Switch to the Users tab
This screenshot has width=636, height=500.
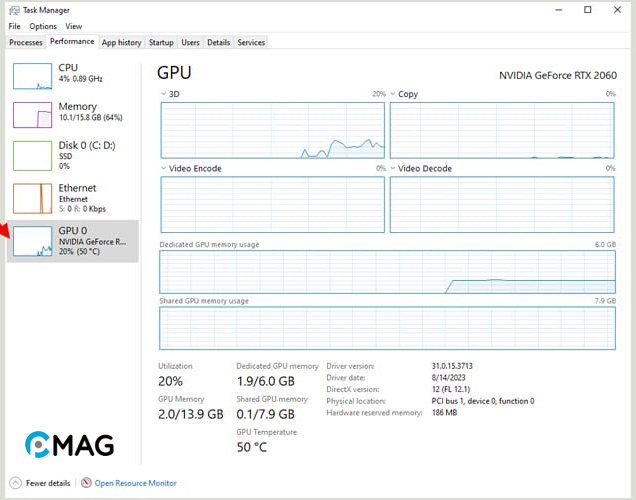pos(190,42)
